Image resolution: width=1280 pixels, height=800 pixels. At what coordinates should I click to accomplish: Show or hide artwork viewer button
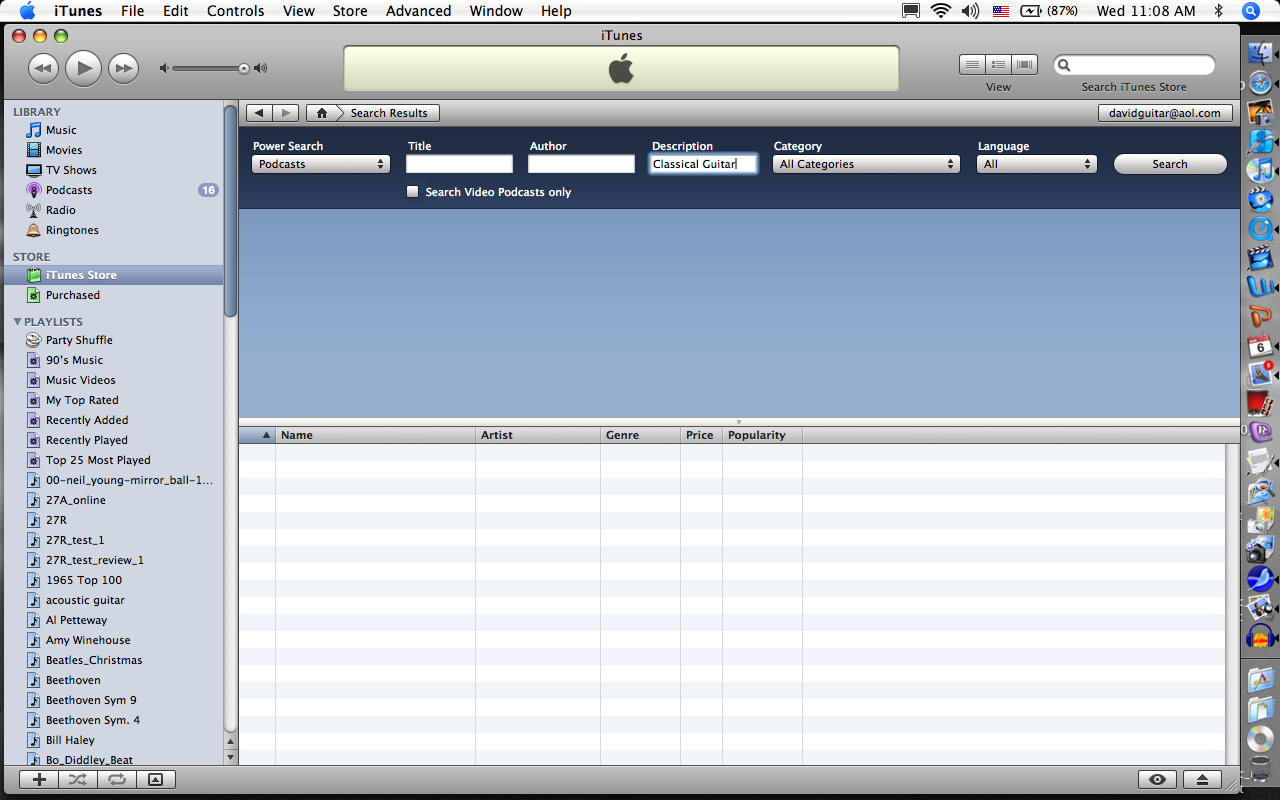click(x=156, y=780)
